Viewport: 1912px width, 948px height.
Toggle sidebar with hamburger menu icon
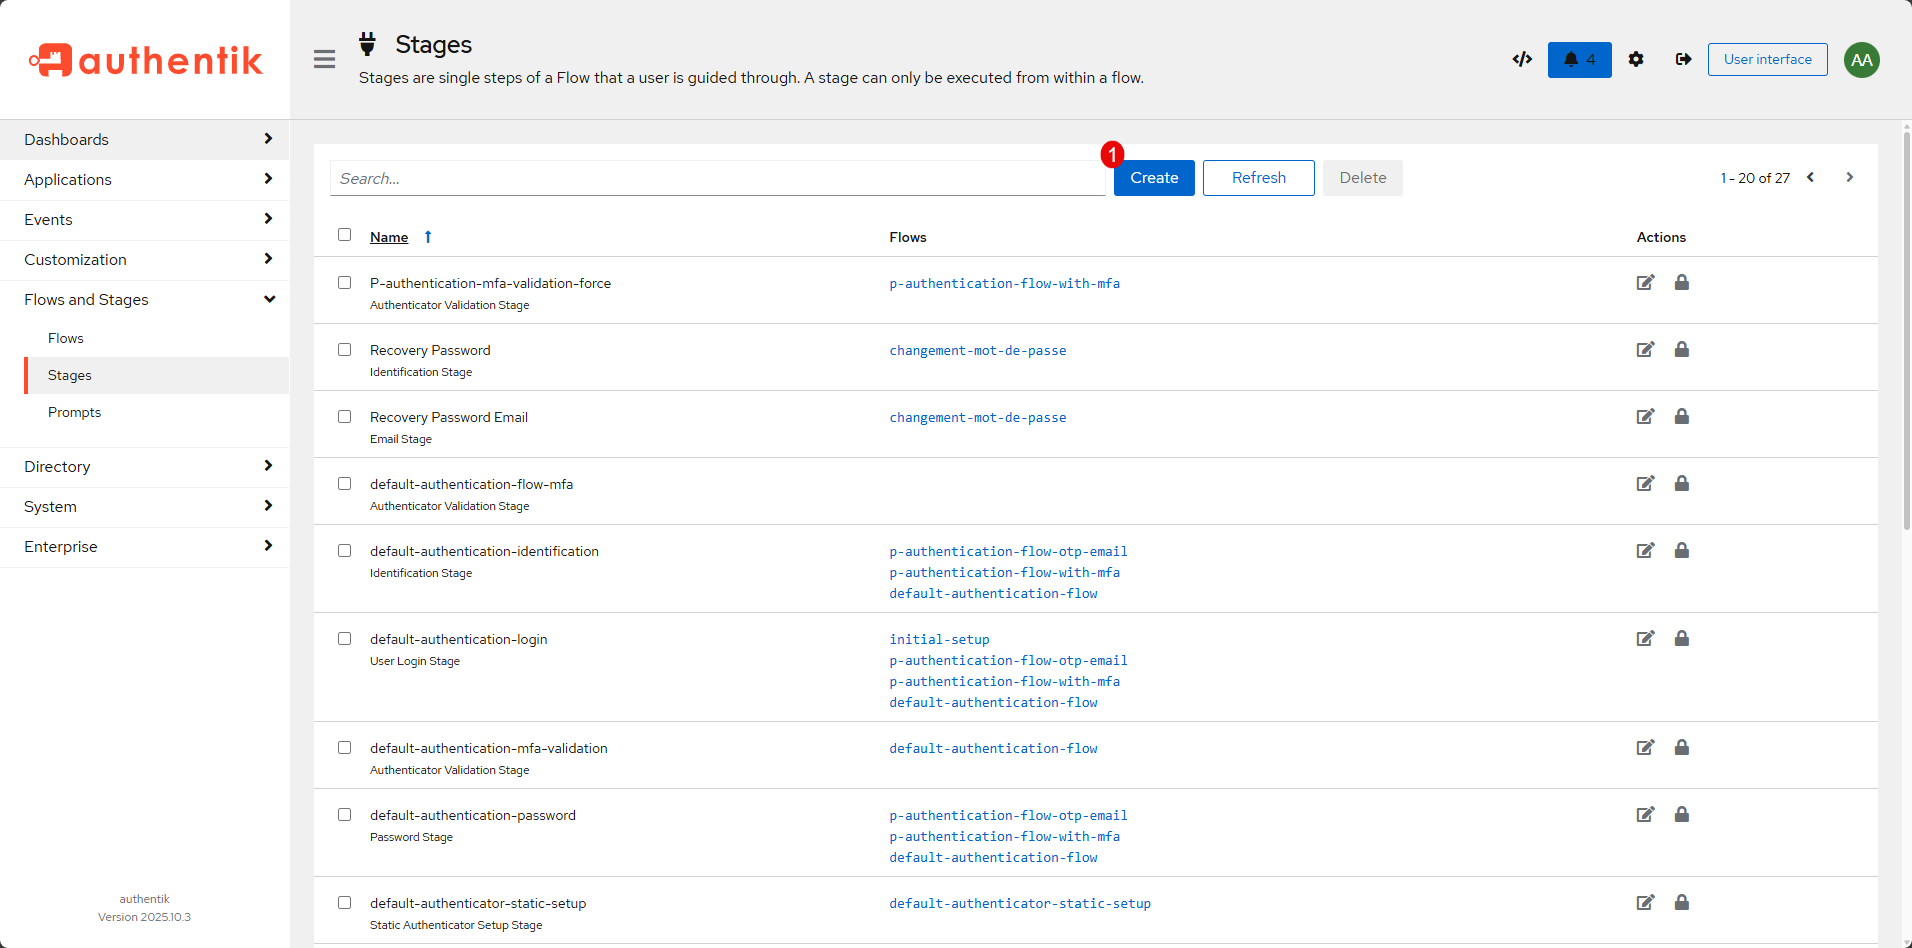(x=324, y=60)
